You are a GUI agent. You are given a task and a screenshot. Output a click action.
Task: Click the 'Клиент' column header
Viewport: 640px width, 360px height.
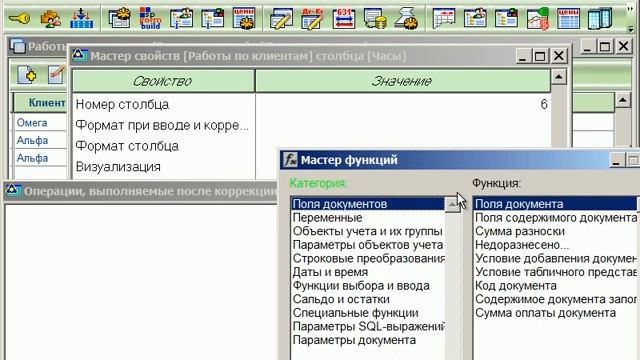tap(40, 102)
